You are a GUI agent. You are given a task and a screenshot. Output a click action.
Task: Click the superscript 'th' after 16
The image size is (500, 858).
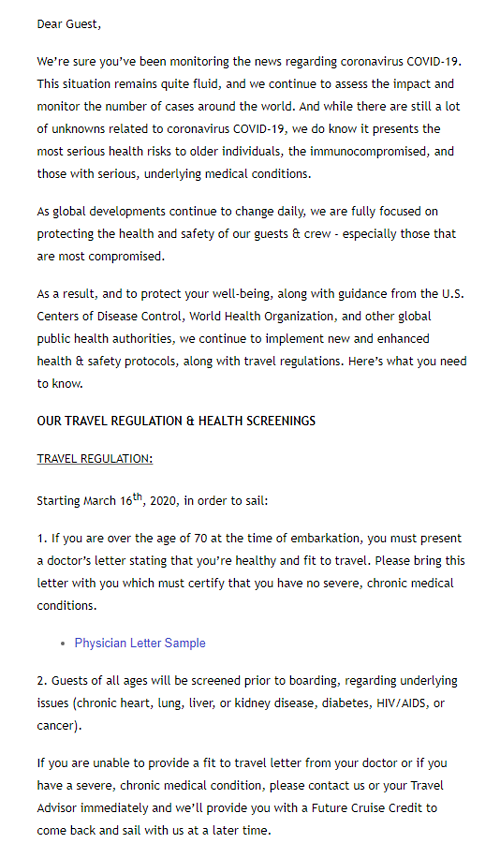click(x=138, y=497)
